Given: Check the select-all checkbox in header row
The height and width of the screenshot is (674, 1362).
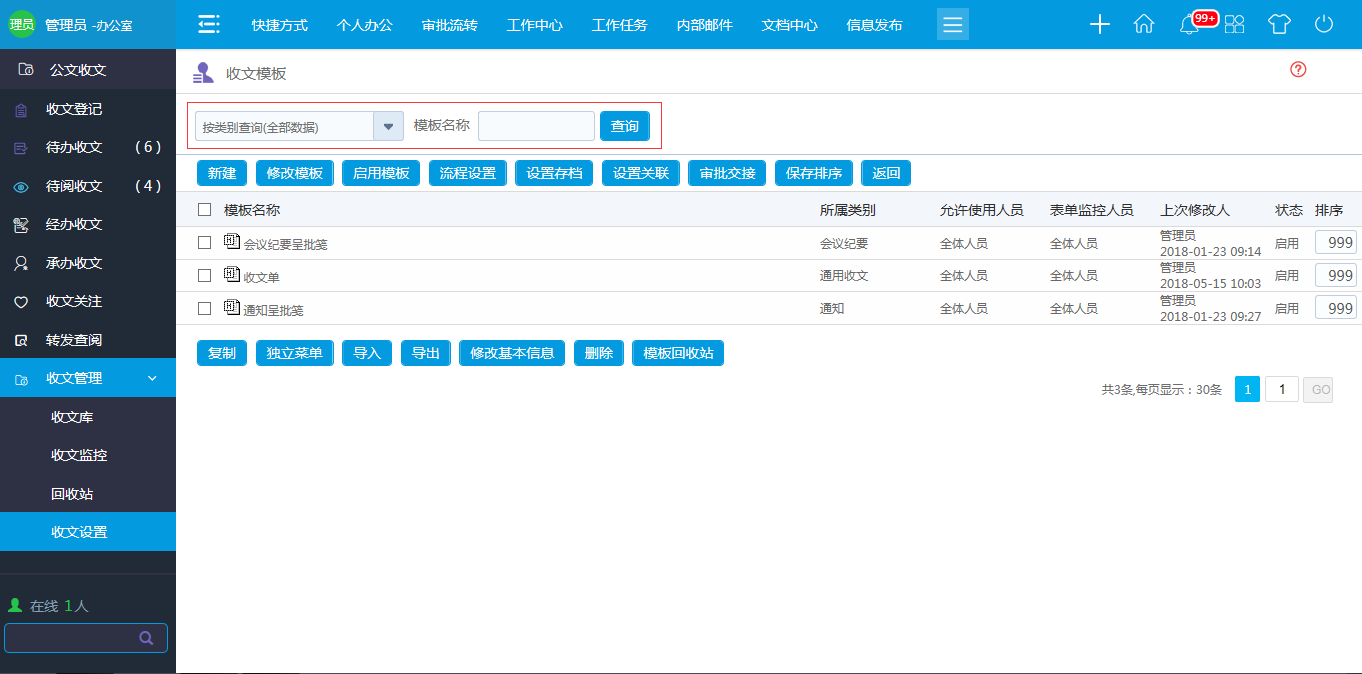Looking at the screenshot, I should 205,209.
